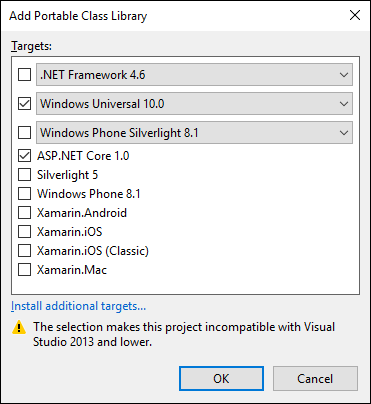Image resolution: width=371 pixels, height=404 pixels.
Task: Expand Windows Phone Silverlight version dropdown arrow
Action: click(344, 133)
